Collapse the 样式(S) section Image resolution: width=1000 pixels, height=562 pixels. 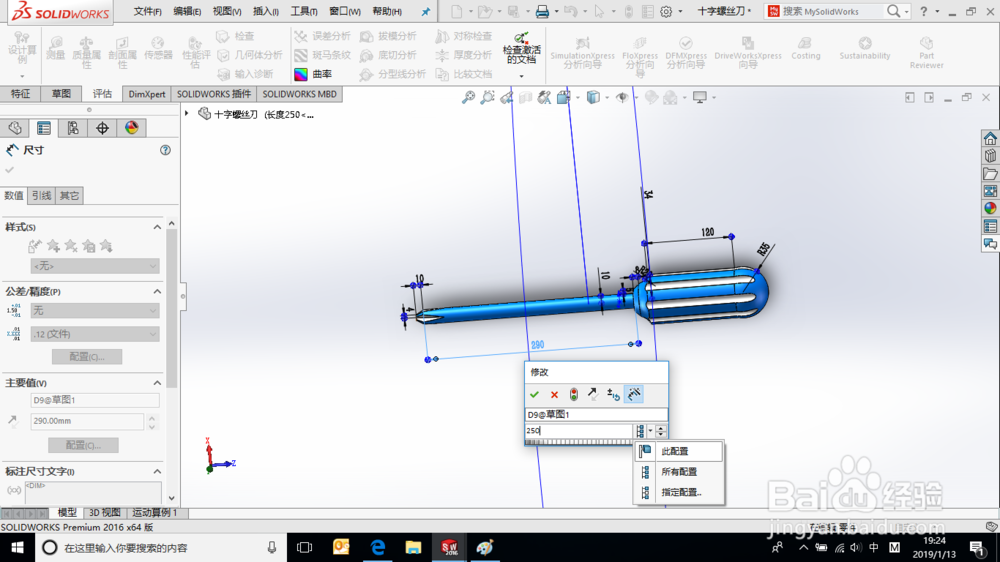[x=157, y=227]
